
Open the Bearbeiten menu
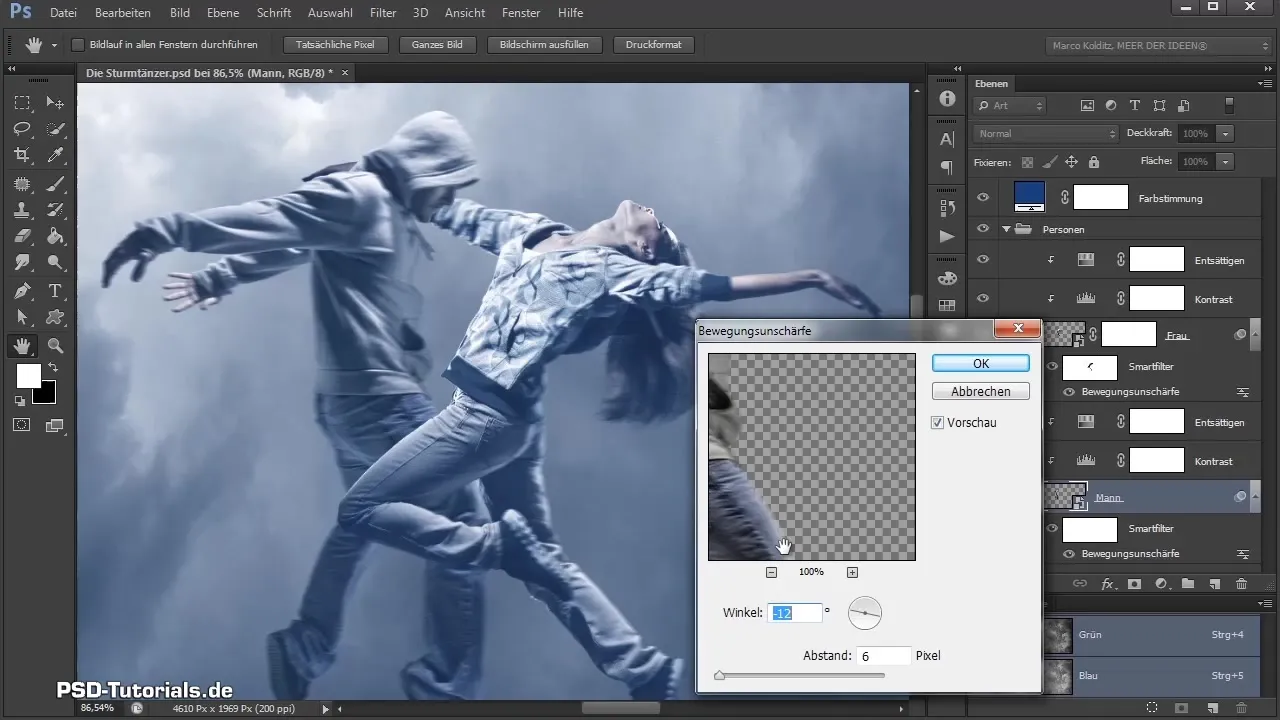(122, 14)
